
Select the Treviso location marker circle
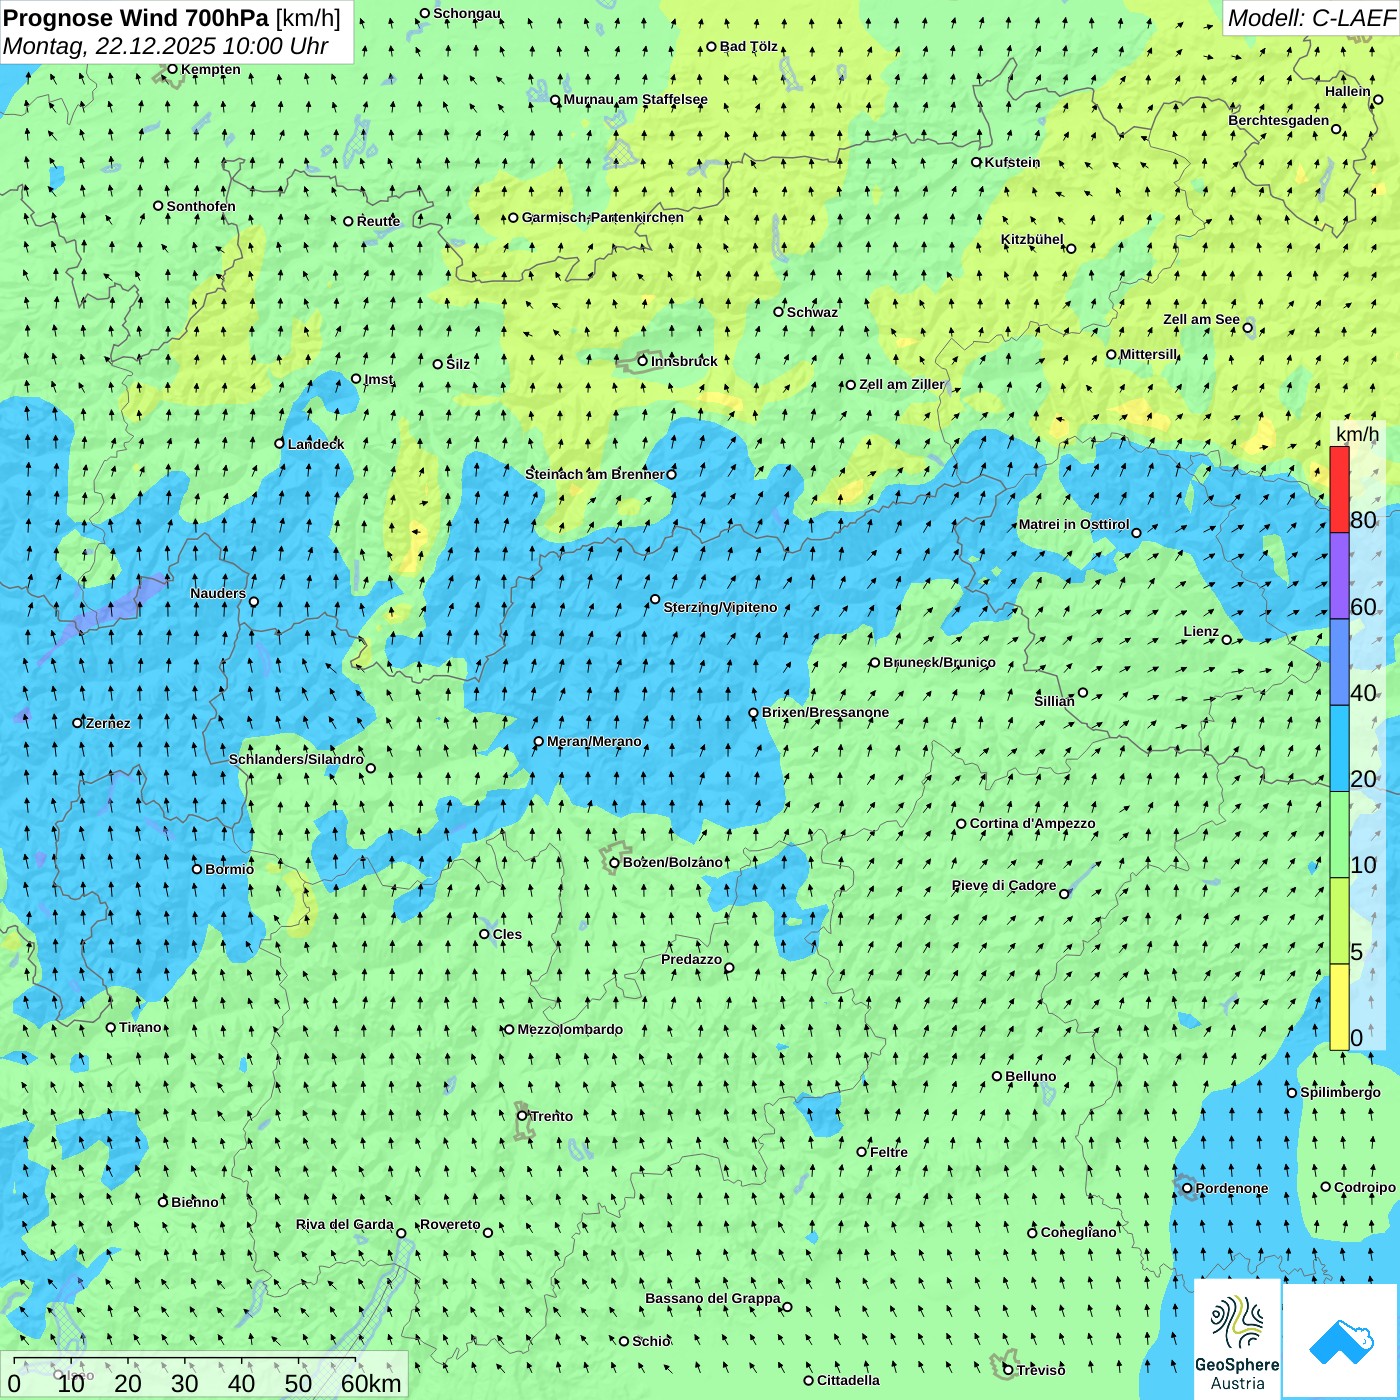[1008, 1370]
